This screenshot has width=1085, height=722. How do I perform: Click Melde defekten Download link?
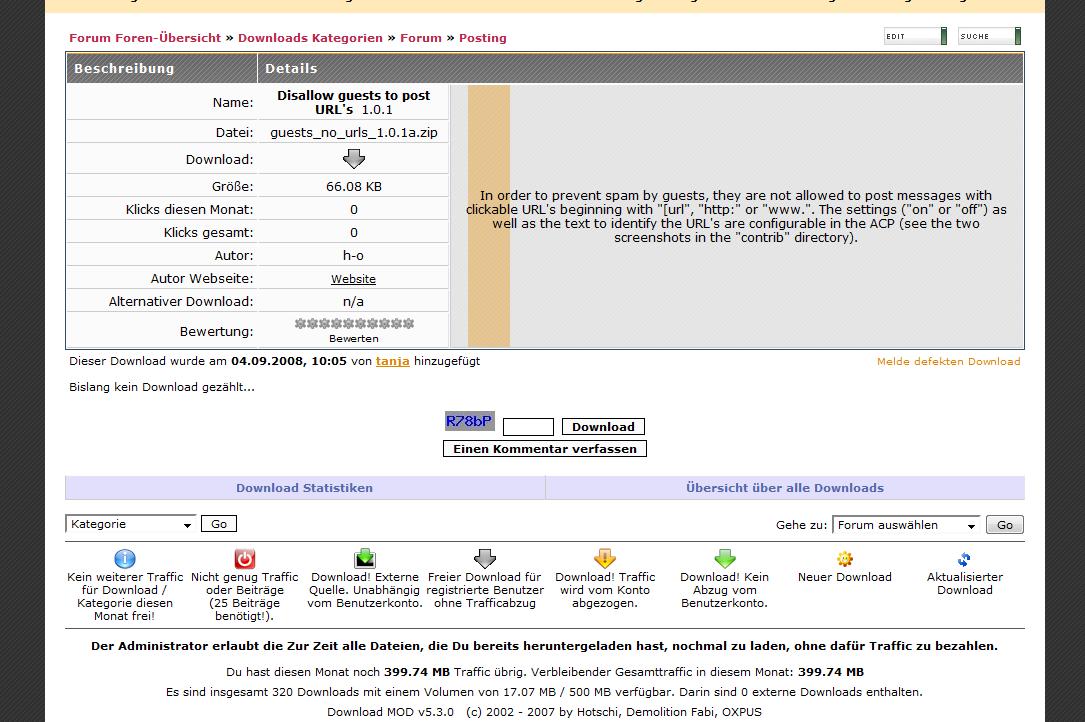[948, 361]
